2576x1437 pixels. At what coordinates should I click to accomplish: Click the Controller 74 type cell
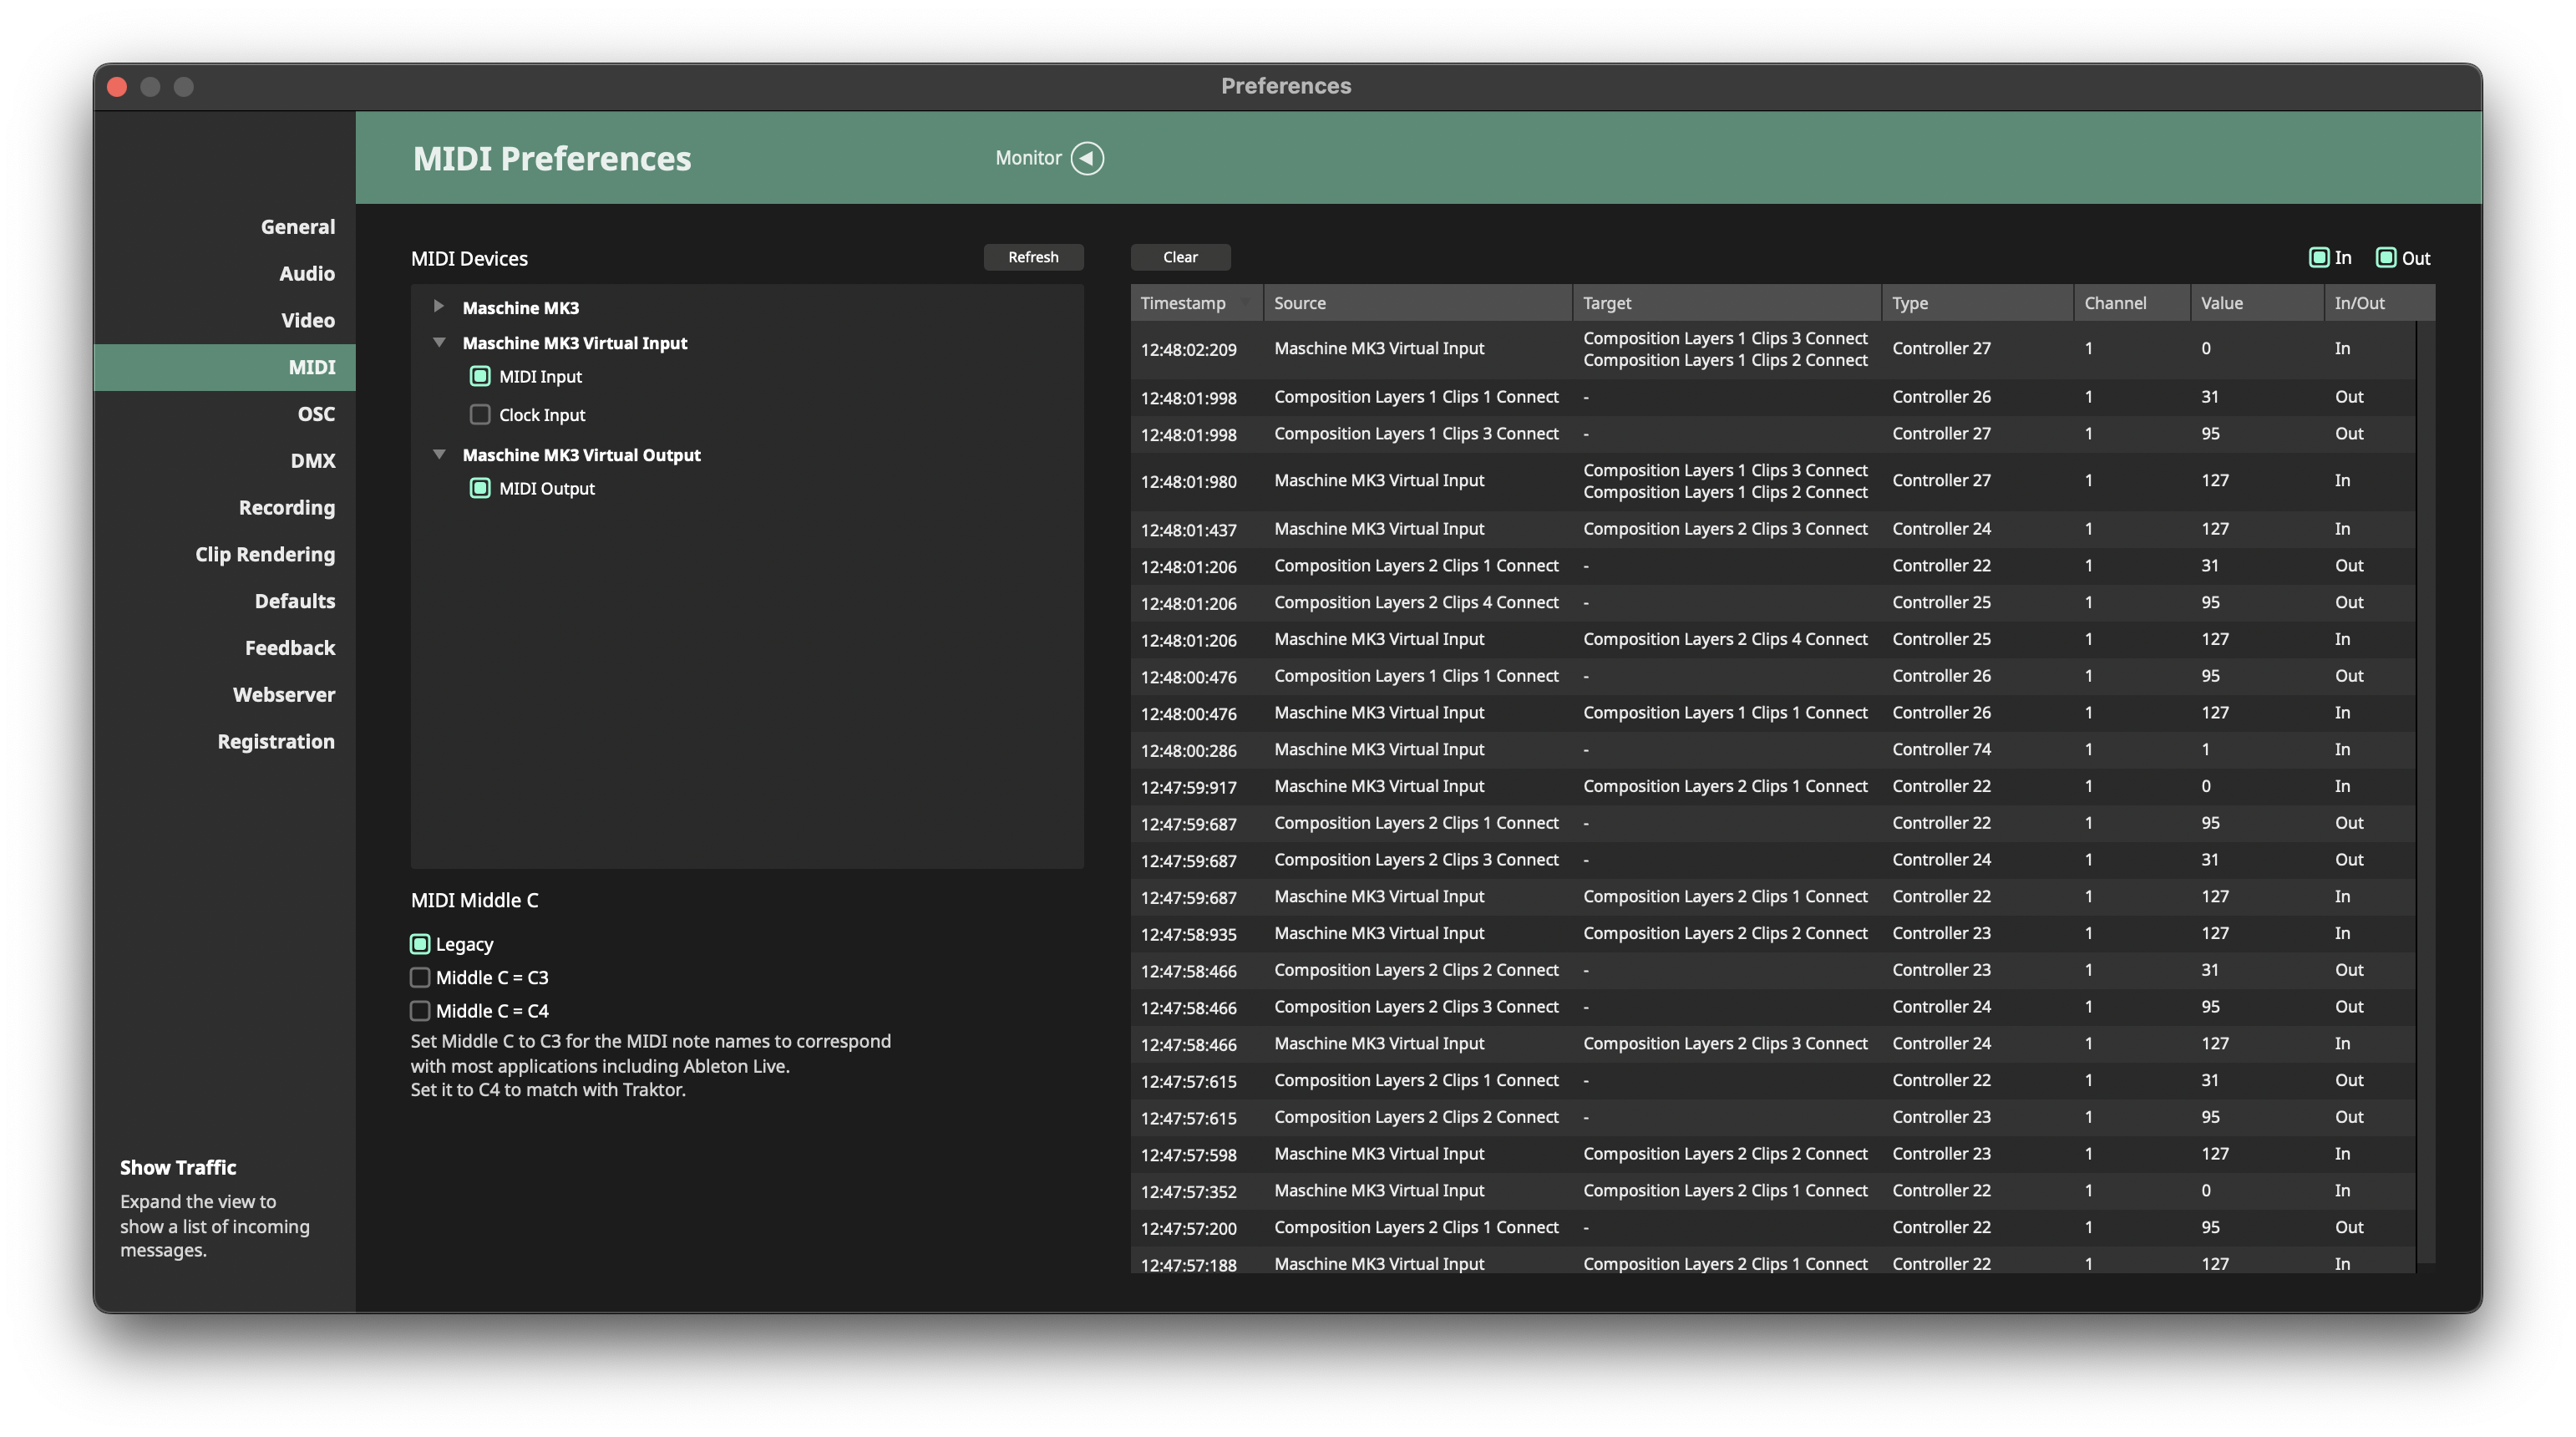(1941, 750)
